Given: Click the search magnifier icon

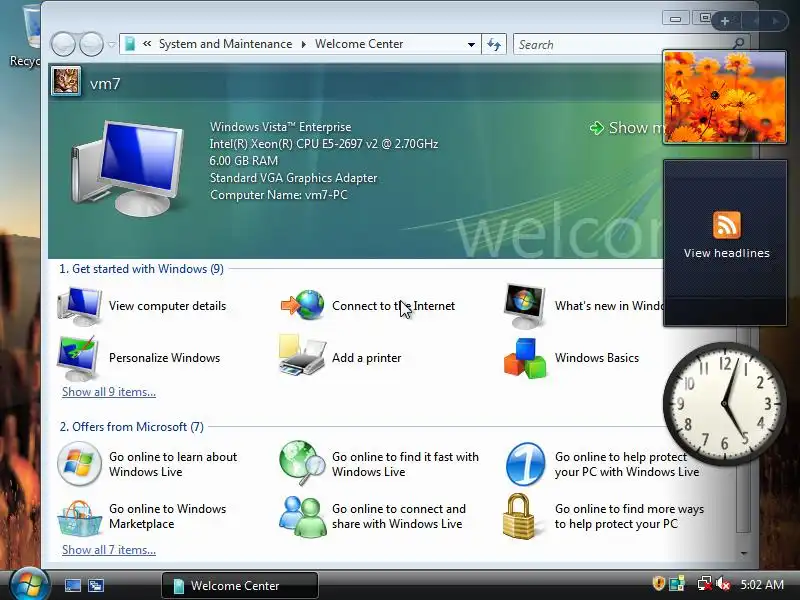Looking at the screenshot, I should click(738, 44).
